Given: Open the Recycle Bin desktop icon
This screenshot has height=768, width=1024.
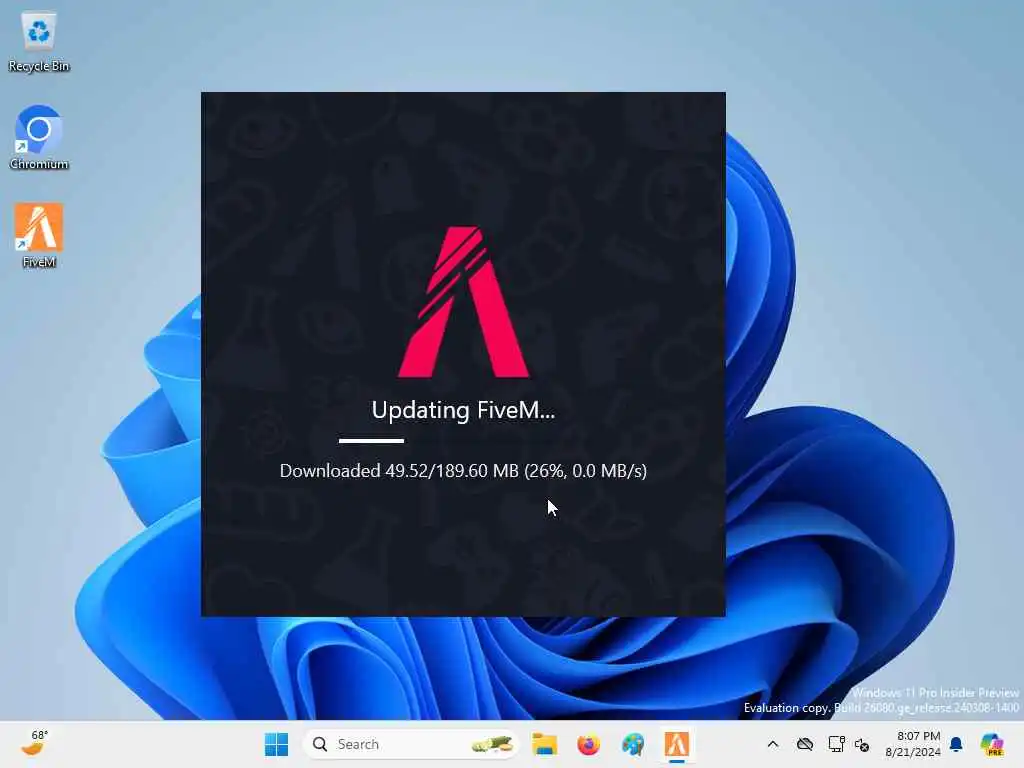Looking at the screenshot, I should click(39, 42).
